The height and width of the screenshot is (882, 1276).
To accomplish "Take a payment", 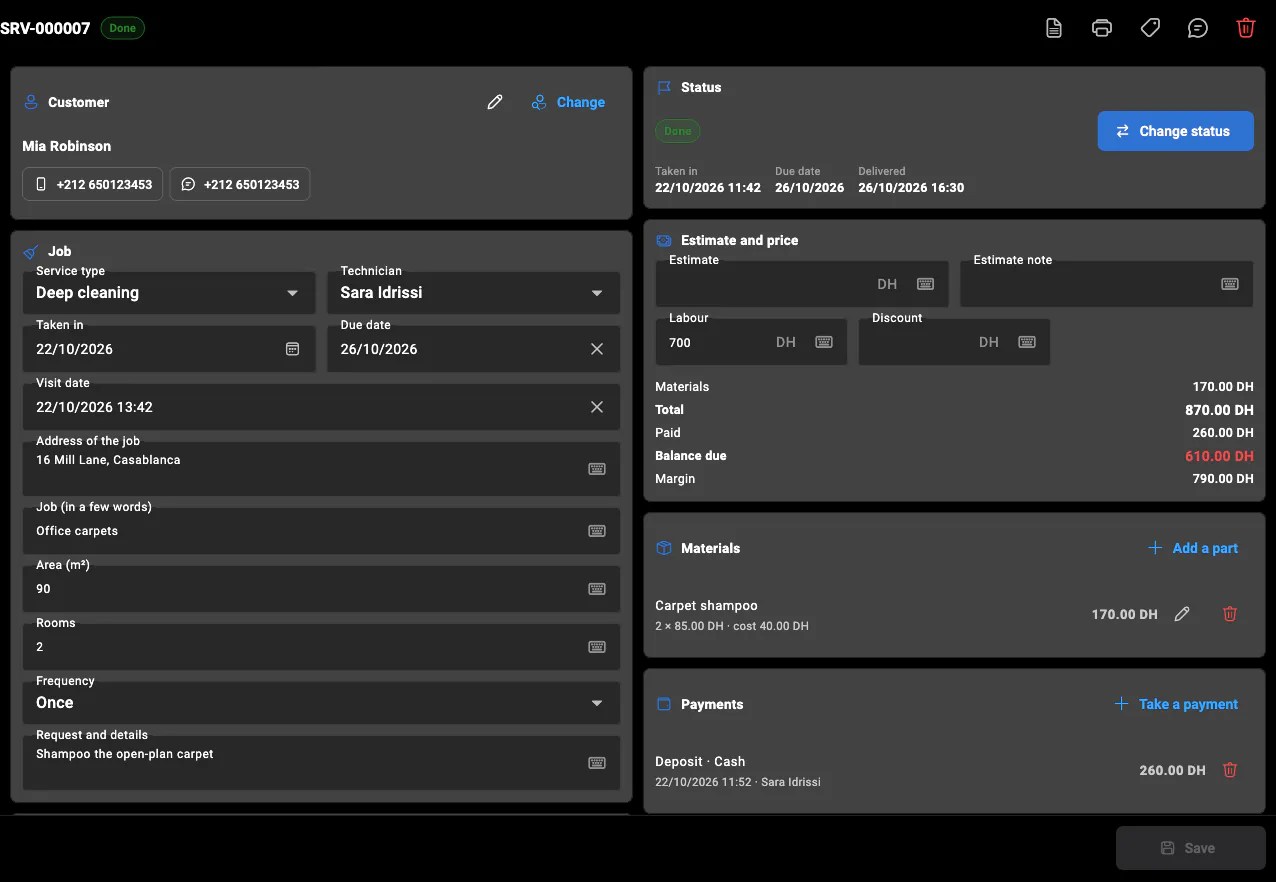I will coord(1176,704).
